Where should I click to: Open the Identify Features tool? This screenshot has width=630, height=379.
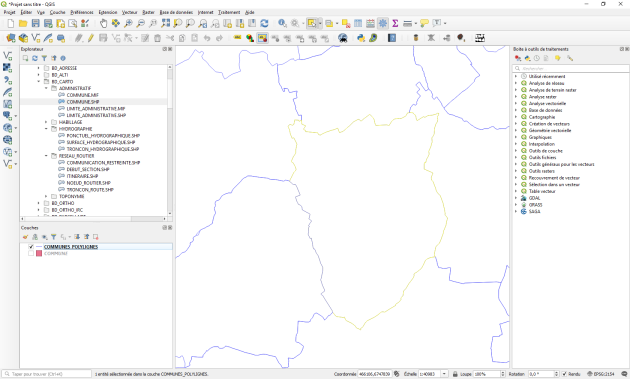pos(282,23)
